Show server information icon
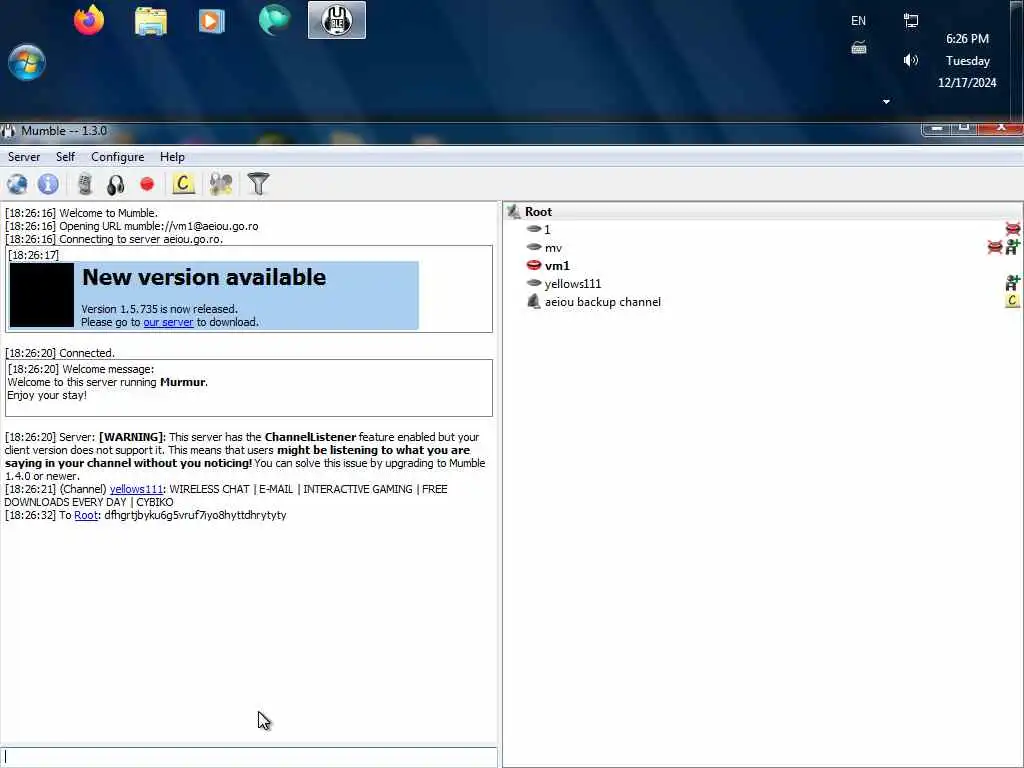The width and height of the screenshot is (1024, 768). (48, 184)
